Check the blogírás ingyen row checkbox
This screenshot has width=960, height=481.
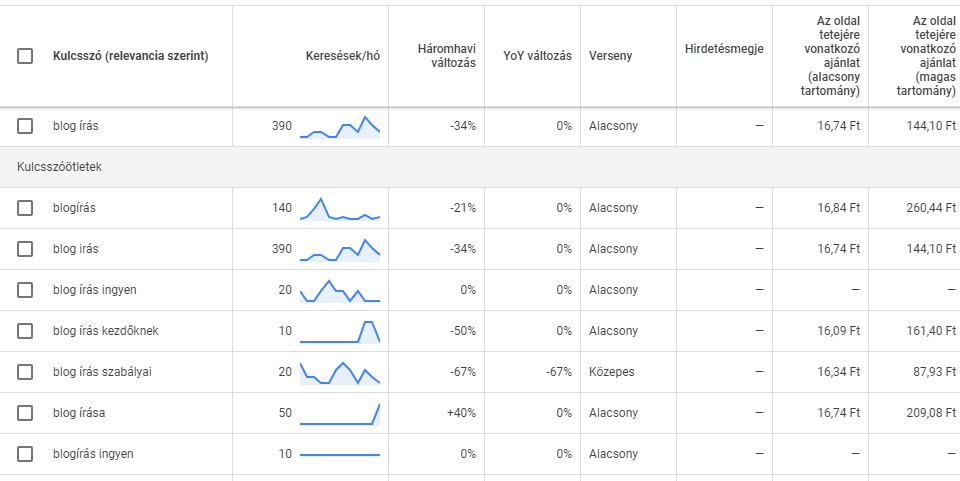[25, 454]
